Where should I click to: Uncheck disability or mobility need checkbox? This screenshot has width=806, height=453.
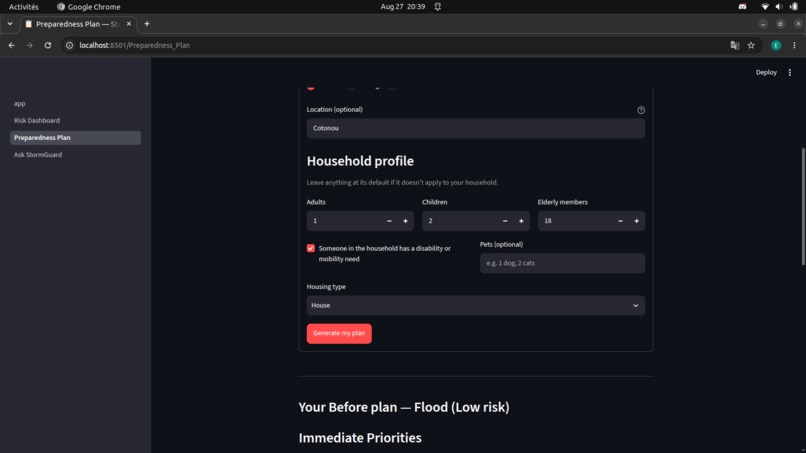click(310, 248)
